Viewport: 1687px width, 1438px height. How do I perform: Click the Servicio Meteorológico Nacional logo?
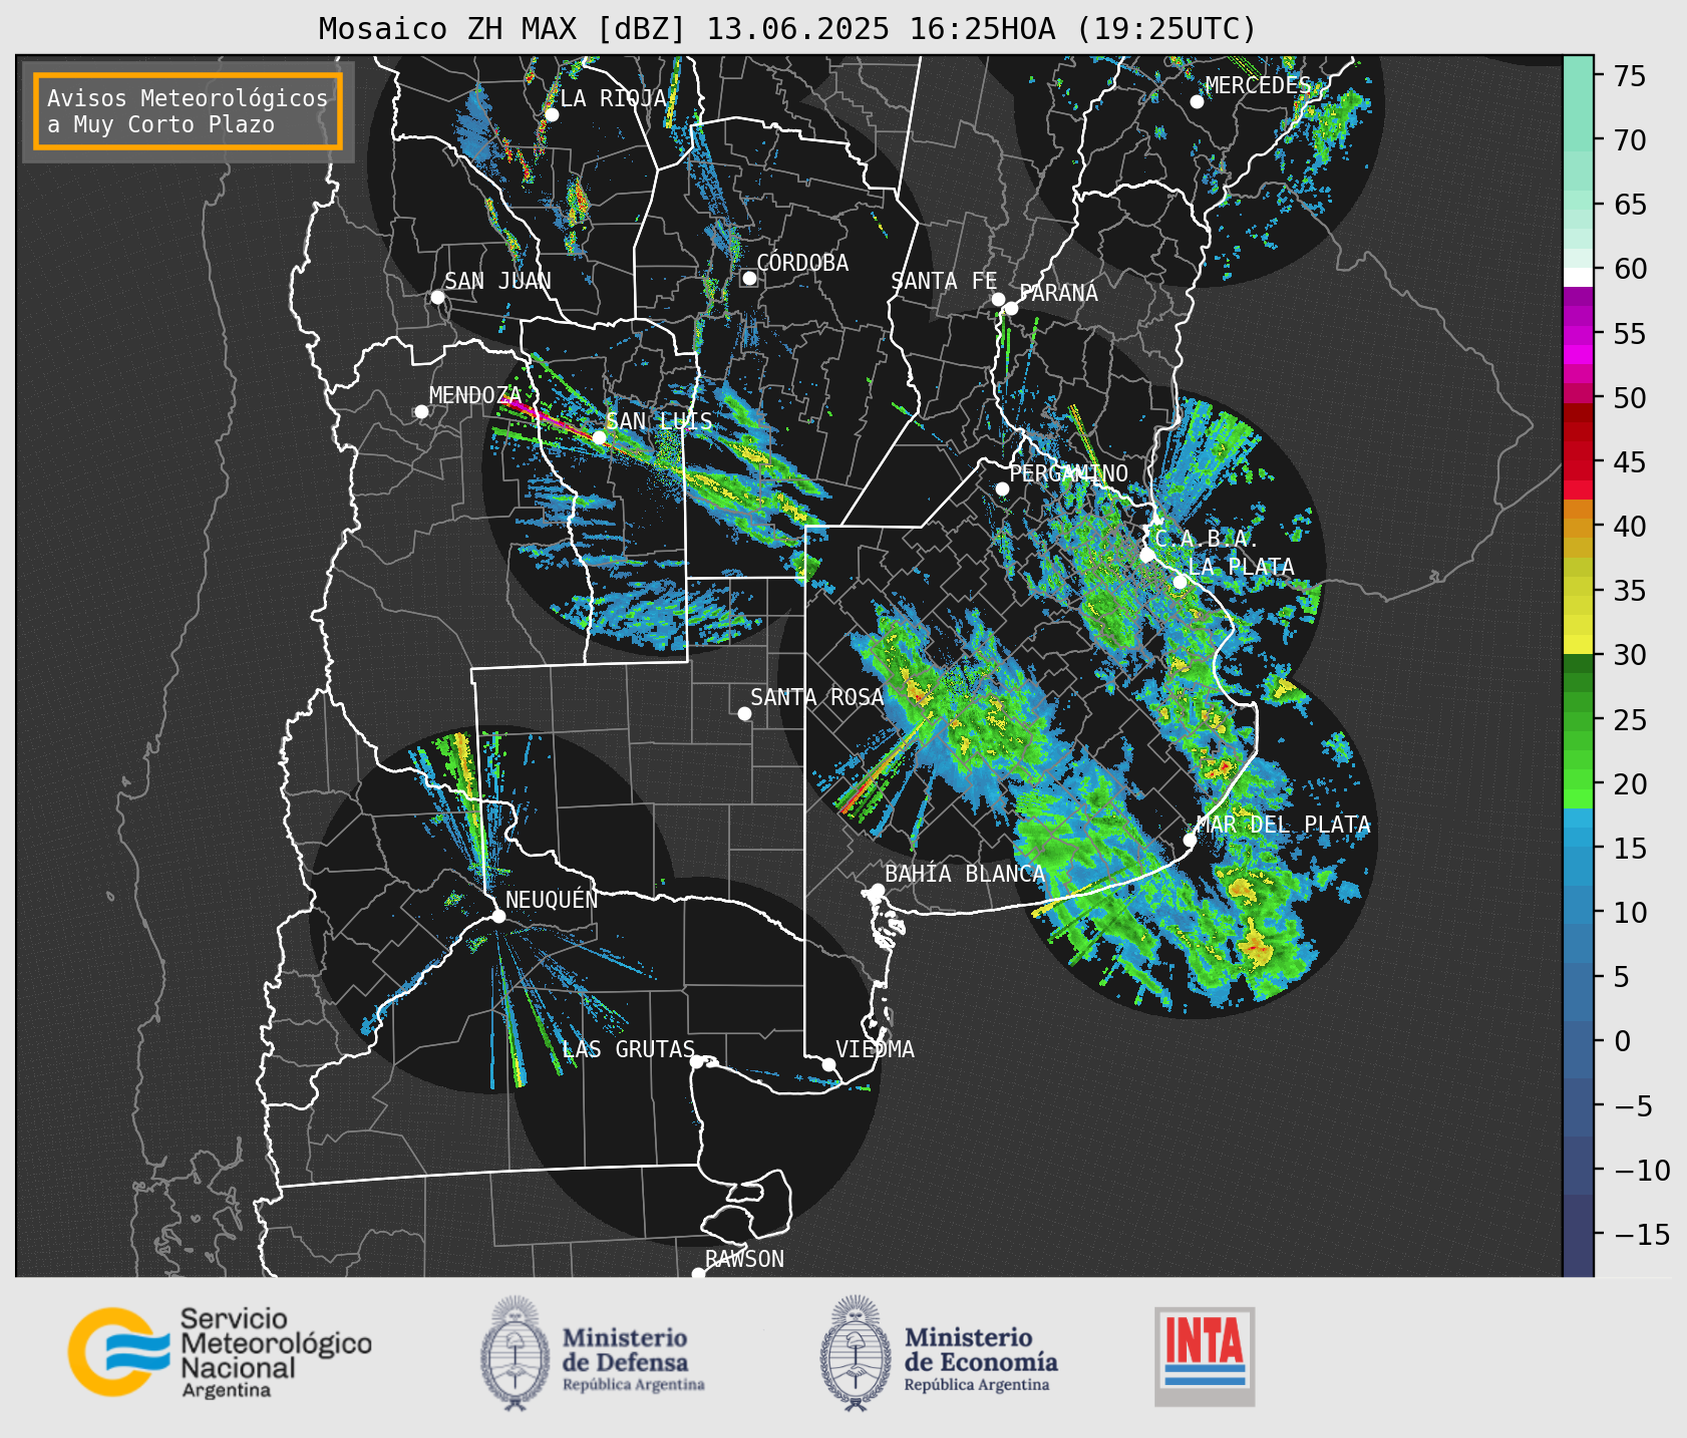pyautogui.click(x=219, y=1352)
